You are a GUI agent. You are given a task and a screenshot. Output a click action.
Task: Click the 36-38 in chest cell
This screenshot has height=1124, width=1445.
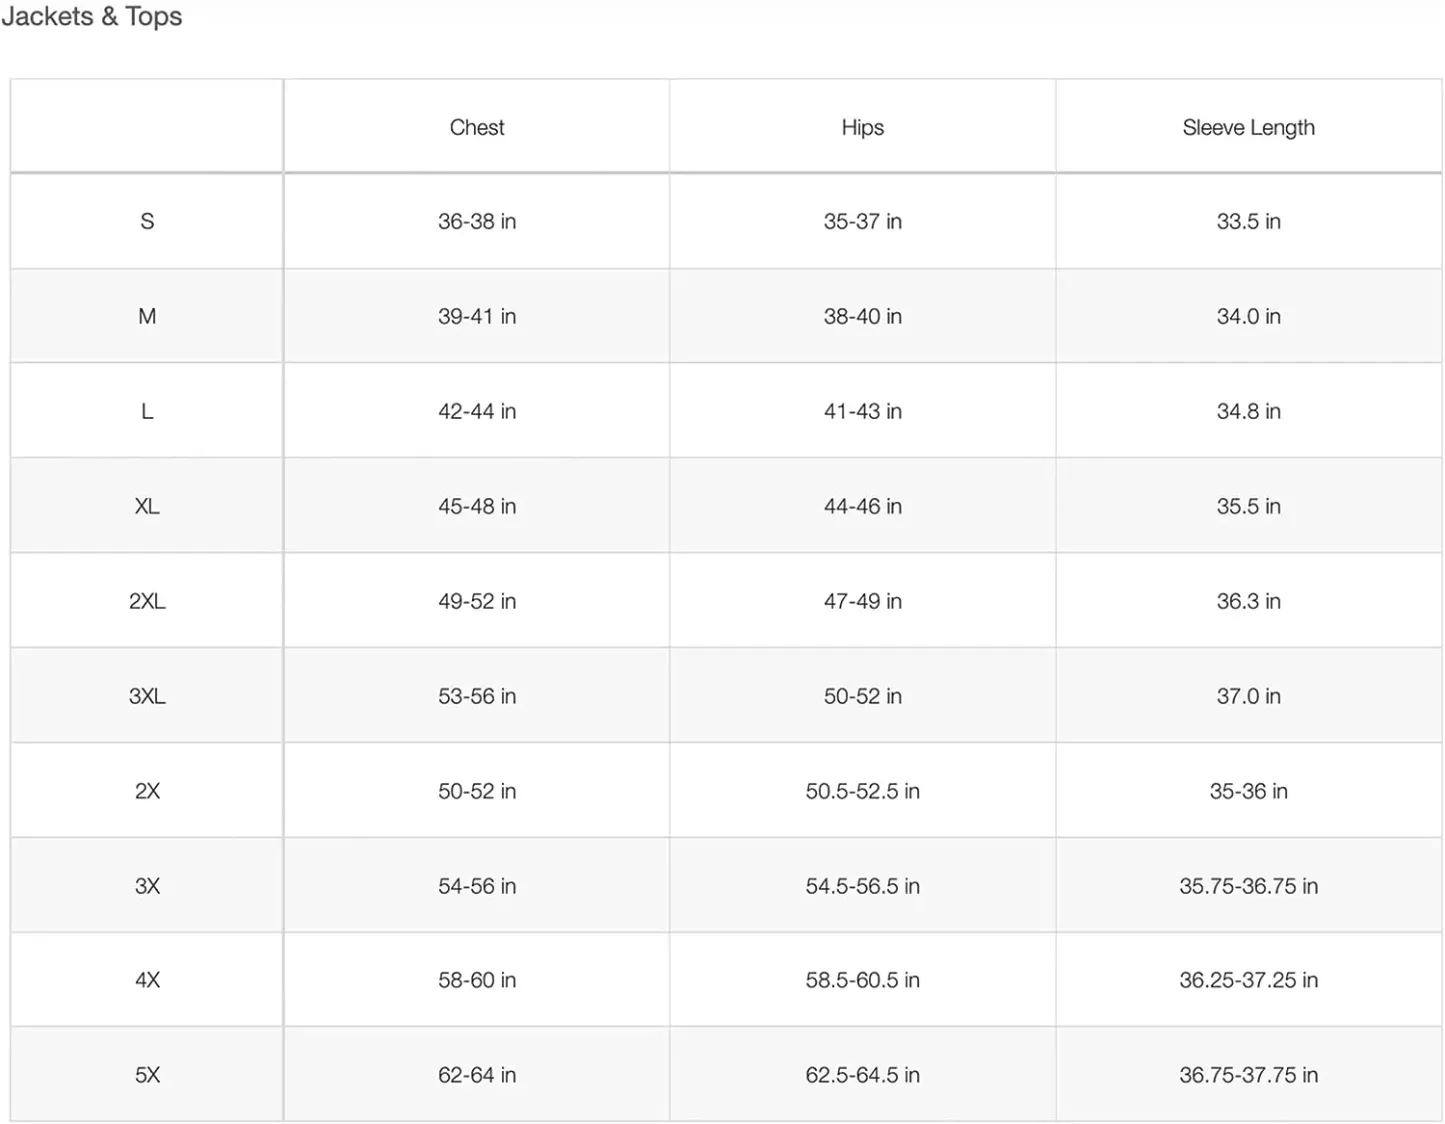[477, 221]
